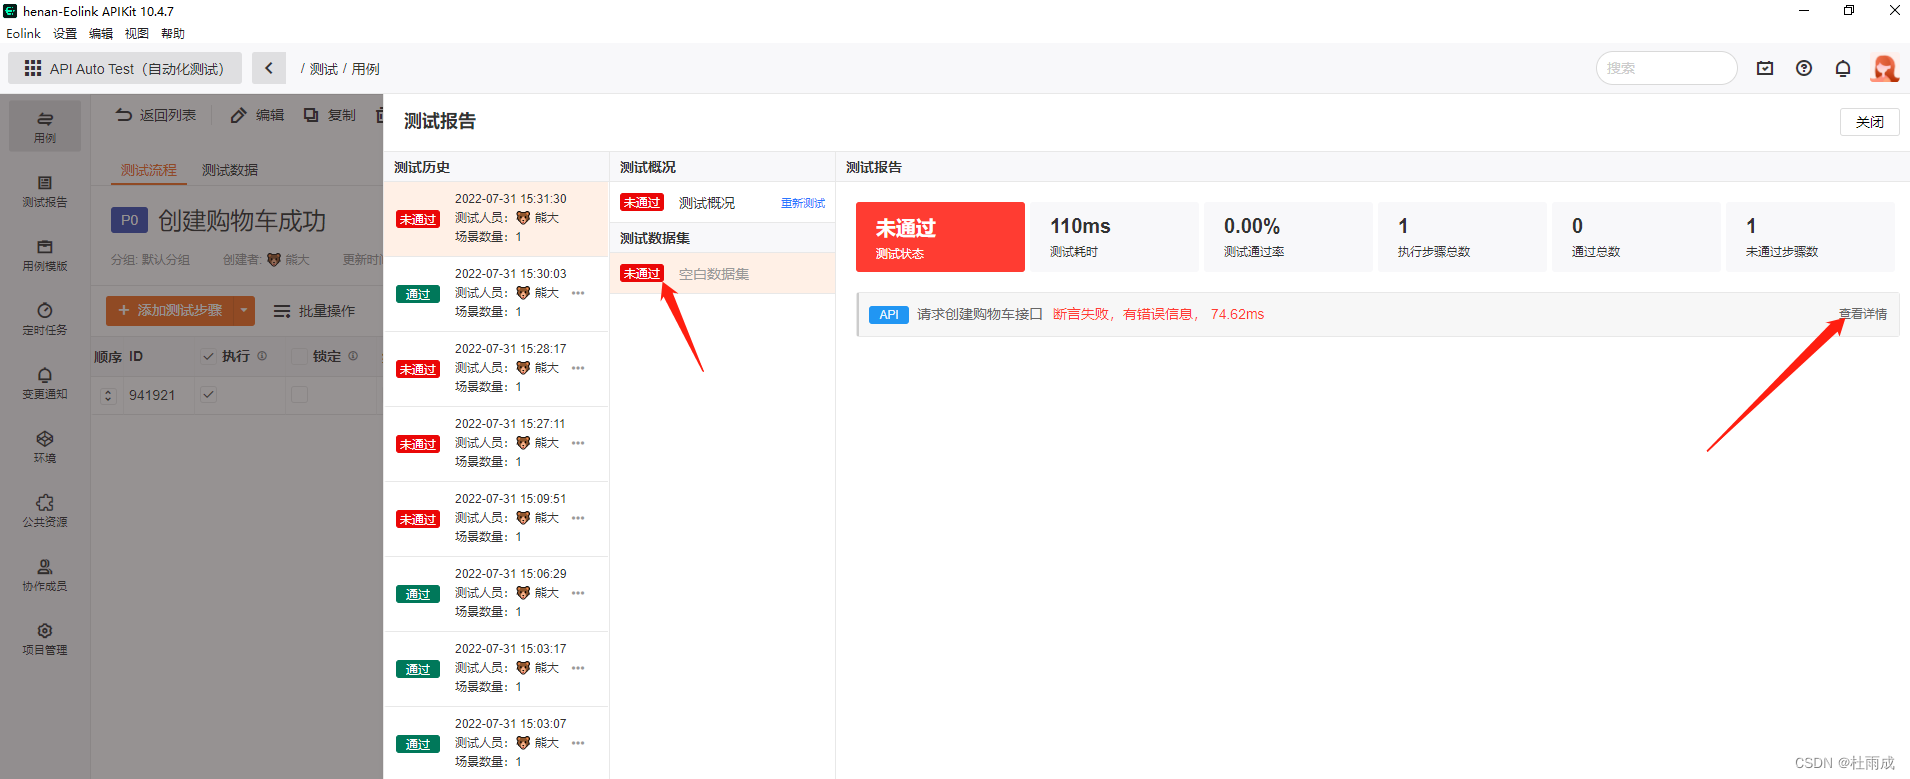
Task: Click the 关闭 button on test report
Action: pyautogui.click(x=1869, y=122)
